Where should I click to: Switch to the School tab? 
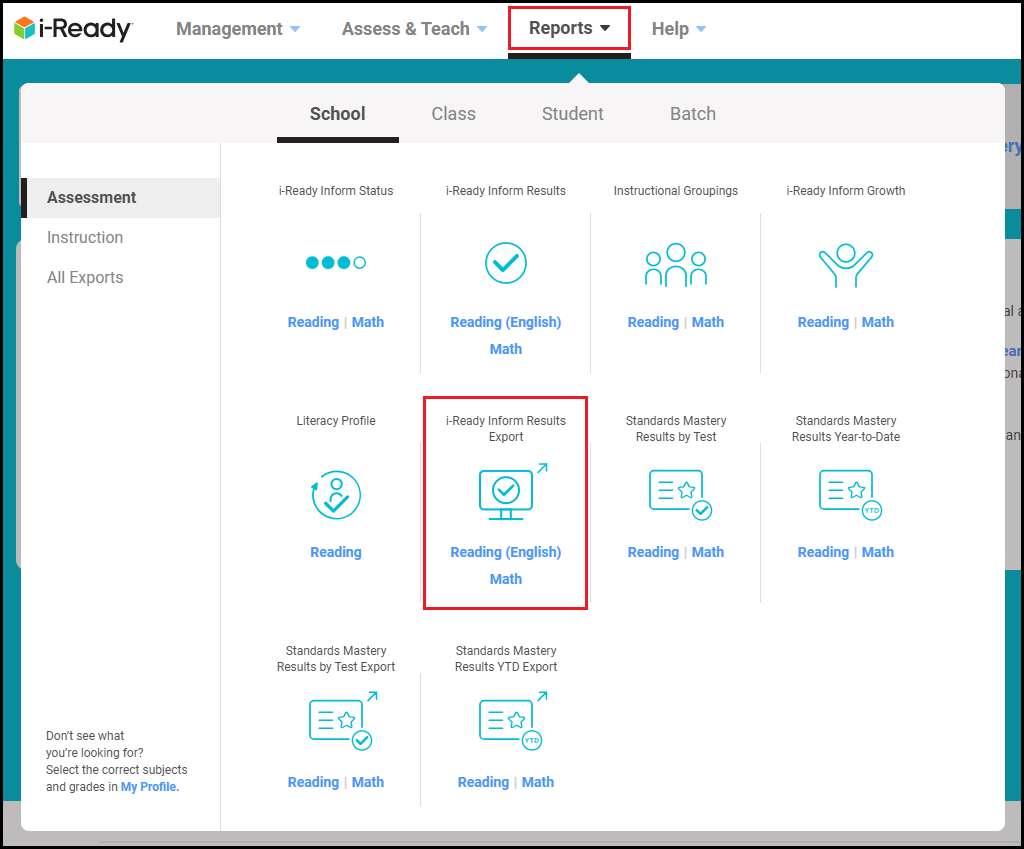tap(338, 114)
